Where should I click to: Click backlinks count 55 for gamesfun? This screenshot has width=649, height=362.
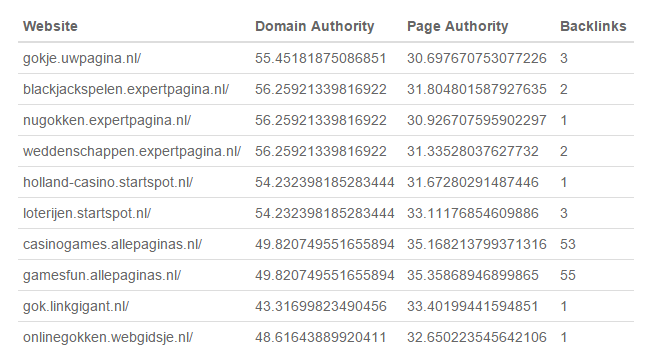pyautogui.click(x=568, y=276)
